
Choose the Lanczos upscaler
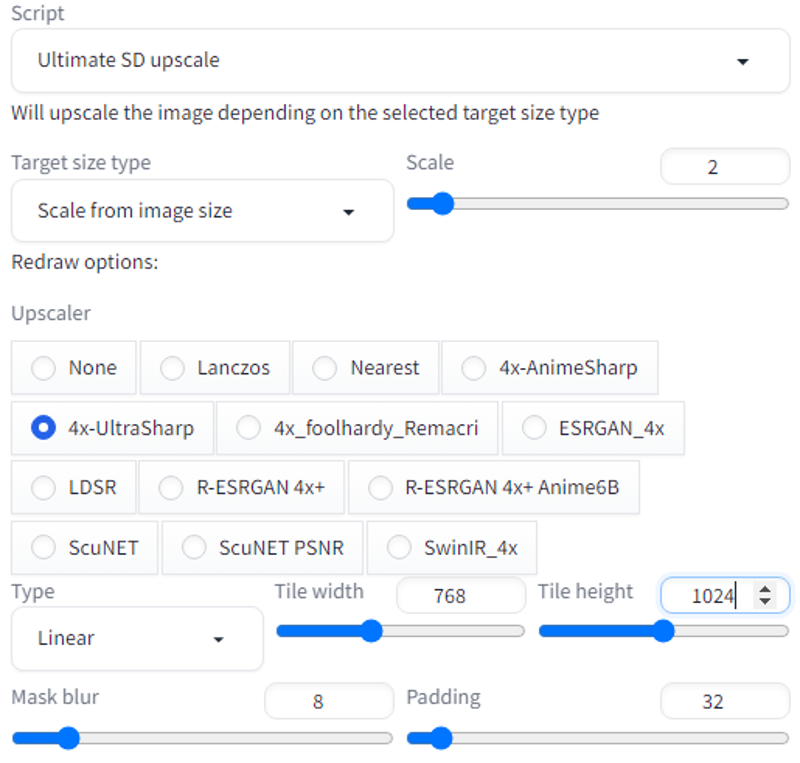click(x=215, y=367)
